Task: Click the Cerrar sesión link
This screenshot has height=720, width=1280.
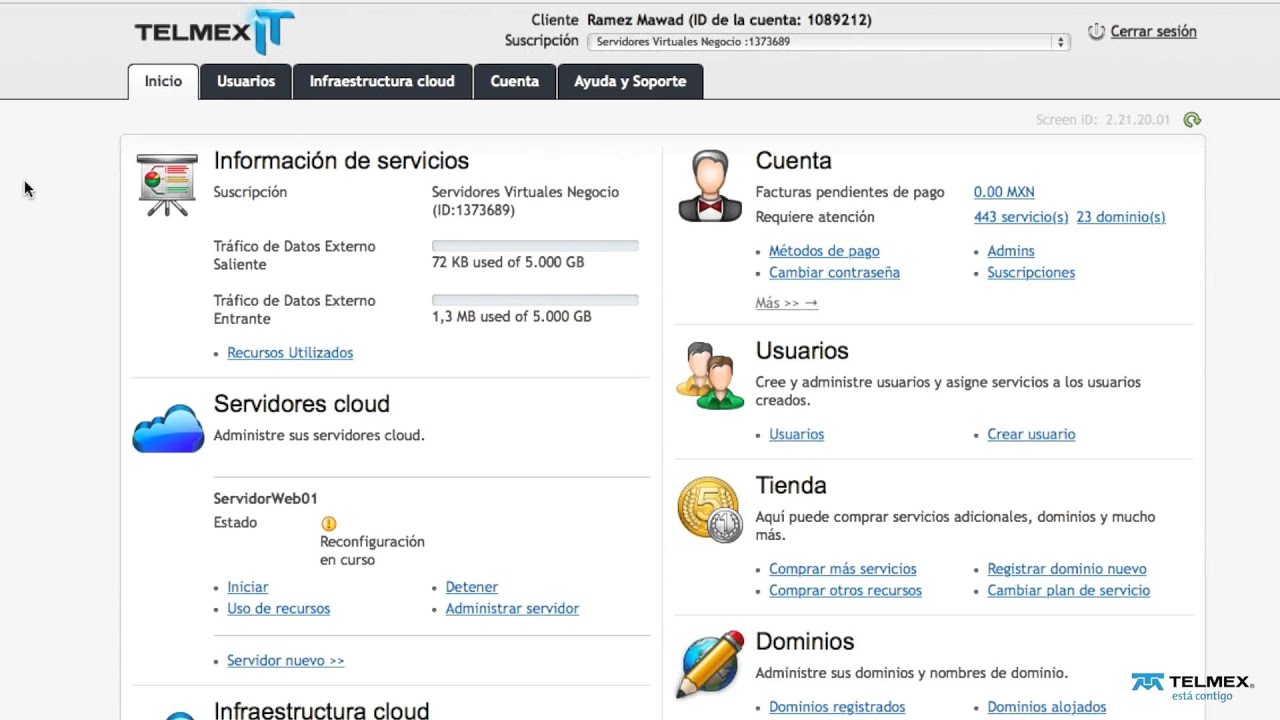Action: pyautogui.click(x=1153, y=32)
